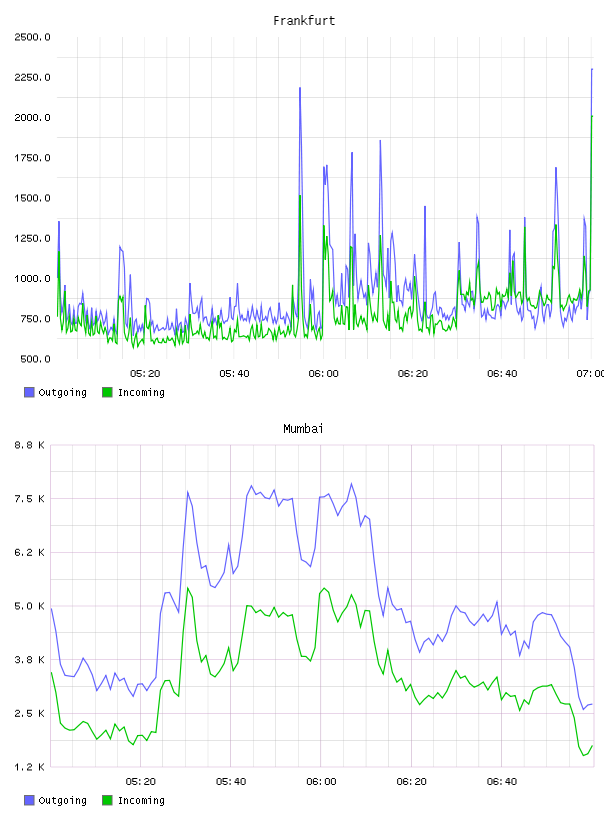
Task: Click the 750.0 y-axis label
Action: pyautogui.click(x=35, y=319)
